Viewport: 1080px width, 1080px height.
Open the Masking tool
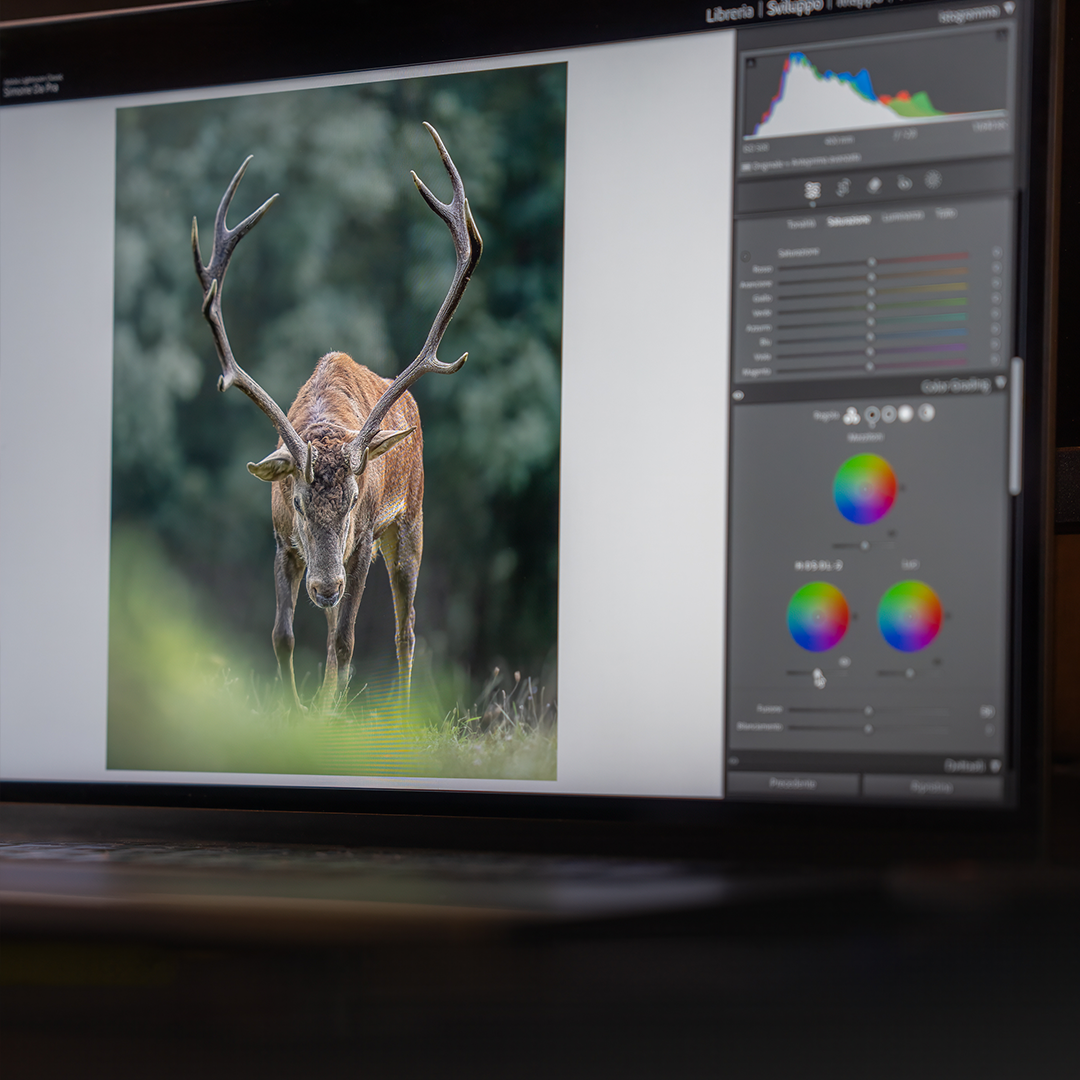tap(933, 180)
